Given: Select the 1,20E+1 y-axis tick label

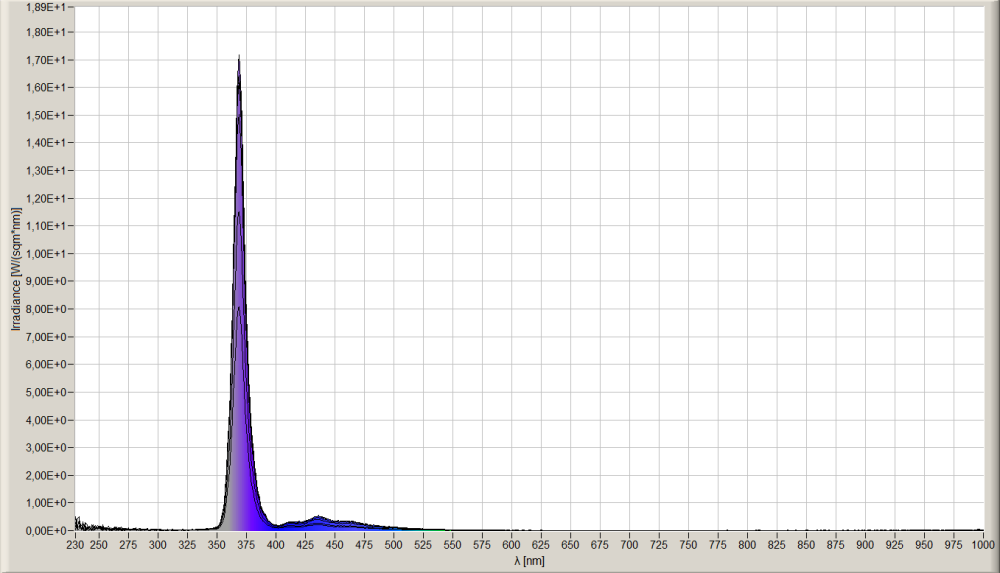Looking at the screenshot, I should (x=46, y=198).
